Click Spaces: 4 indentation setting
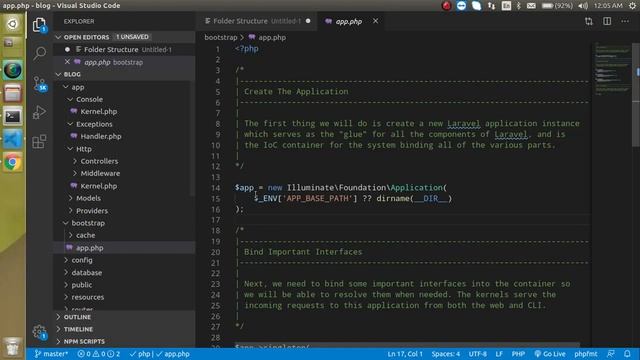This screenshot has width=640, height=360. pyautogui.click(x=446, y=354)
